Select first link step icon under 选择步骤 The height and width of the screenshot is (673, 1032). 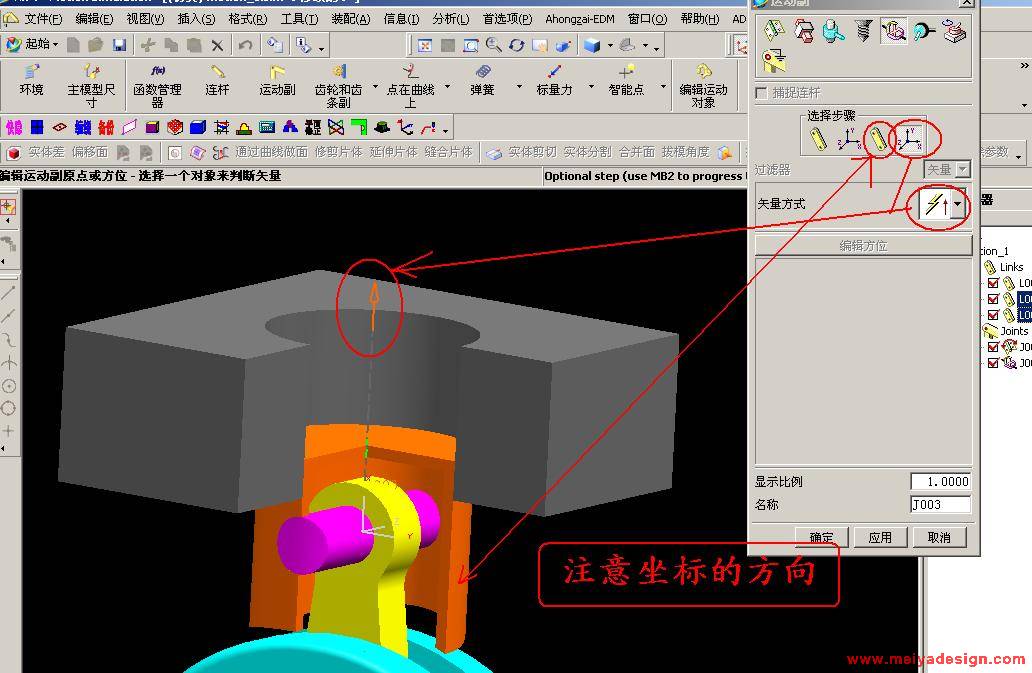(818, 139)
